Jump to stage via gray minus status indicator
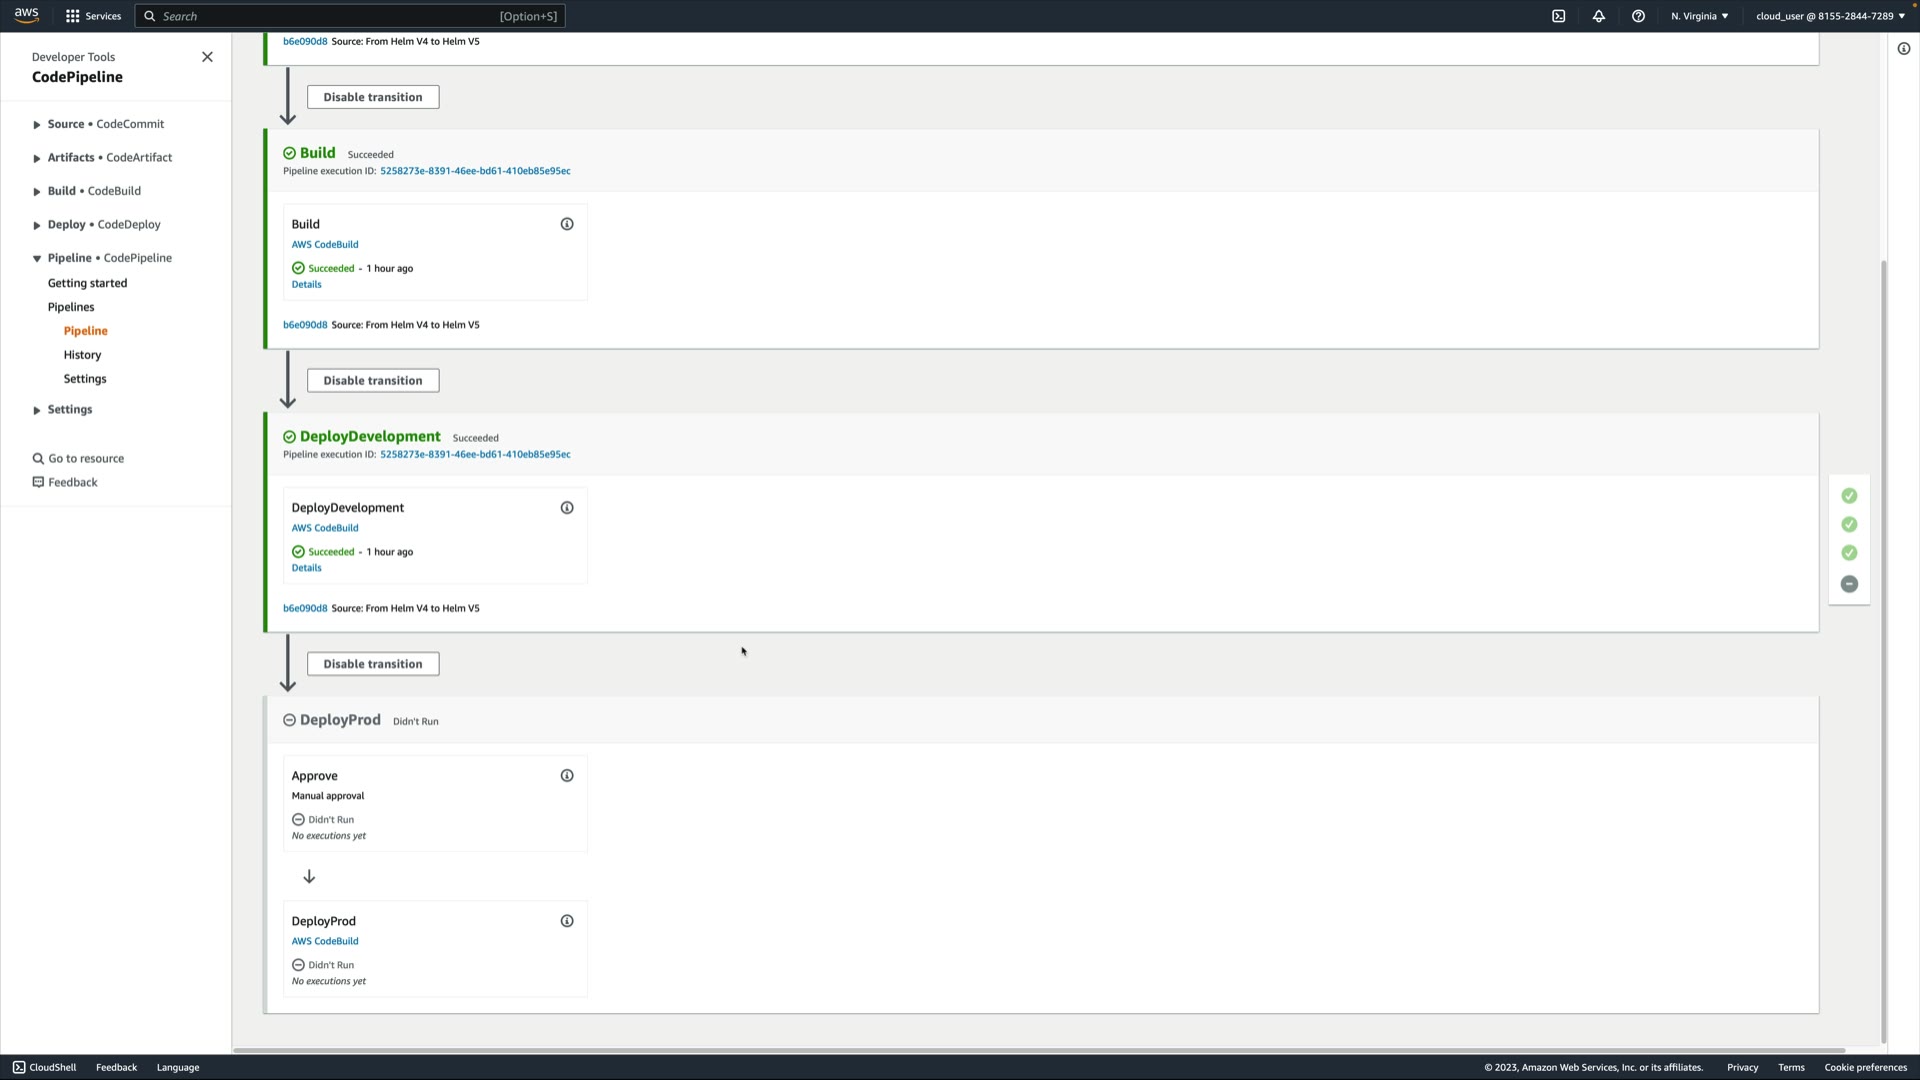Screen dimensions: 1920x1080 click(1849, 584)
